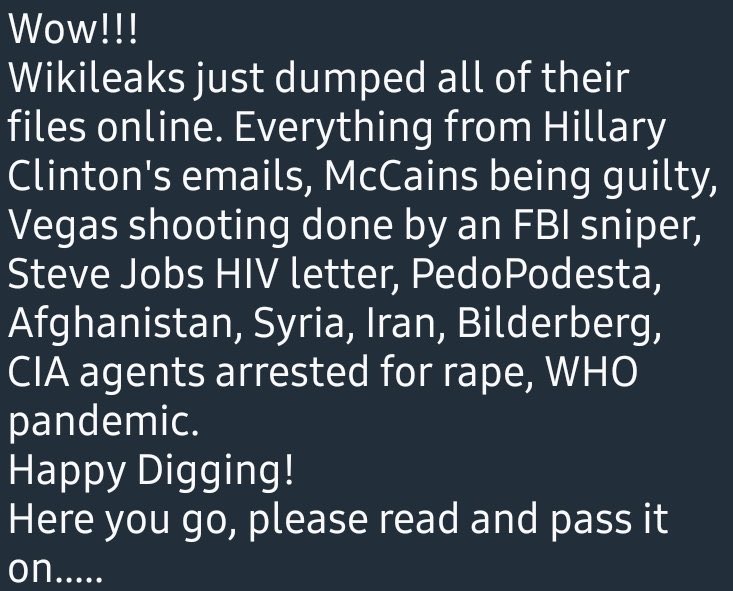The height and width of the screenshot is (591, 733).
Task: Click the words "FBI sniper"
Action: tap(604, 225)
